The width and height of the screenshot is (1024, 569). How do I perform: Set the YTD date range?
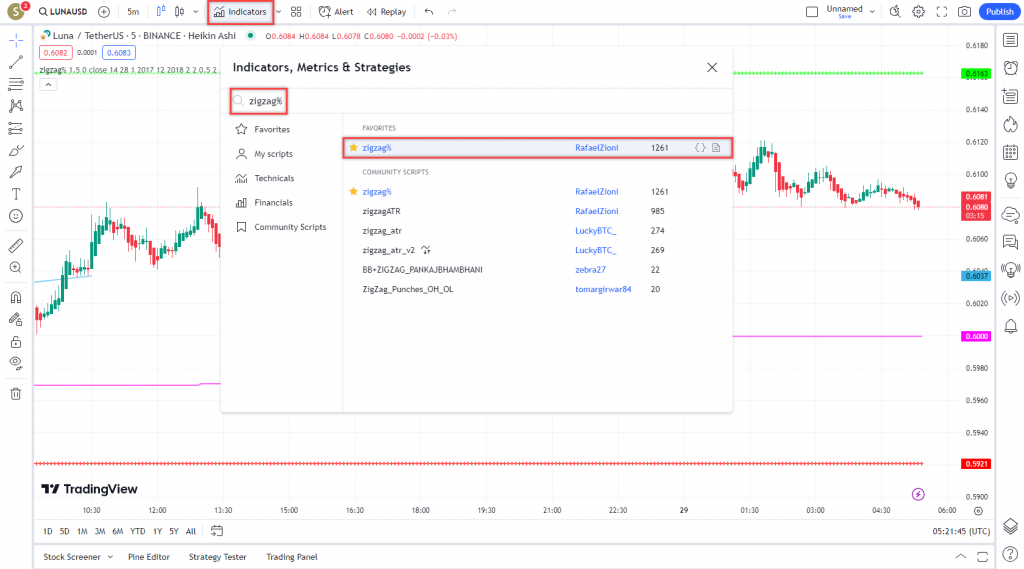[x=137, y=531]
